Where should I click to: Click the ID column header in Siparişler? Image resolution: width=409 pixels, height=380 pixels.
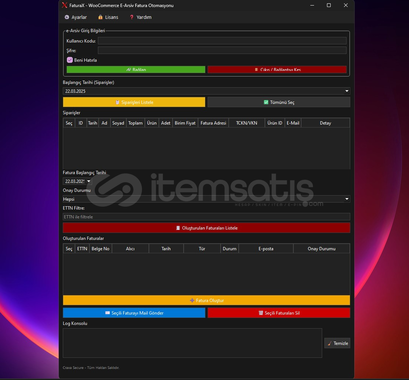pos(80,123)
